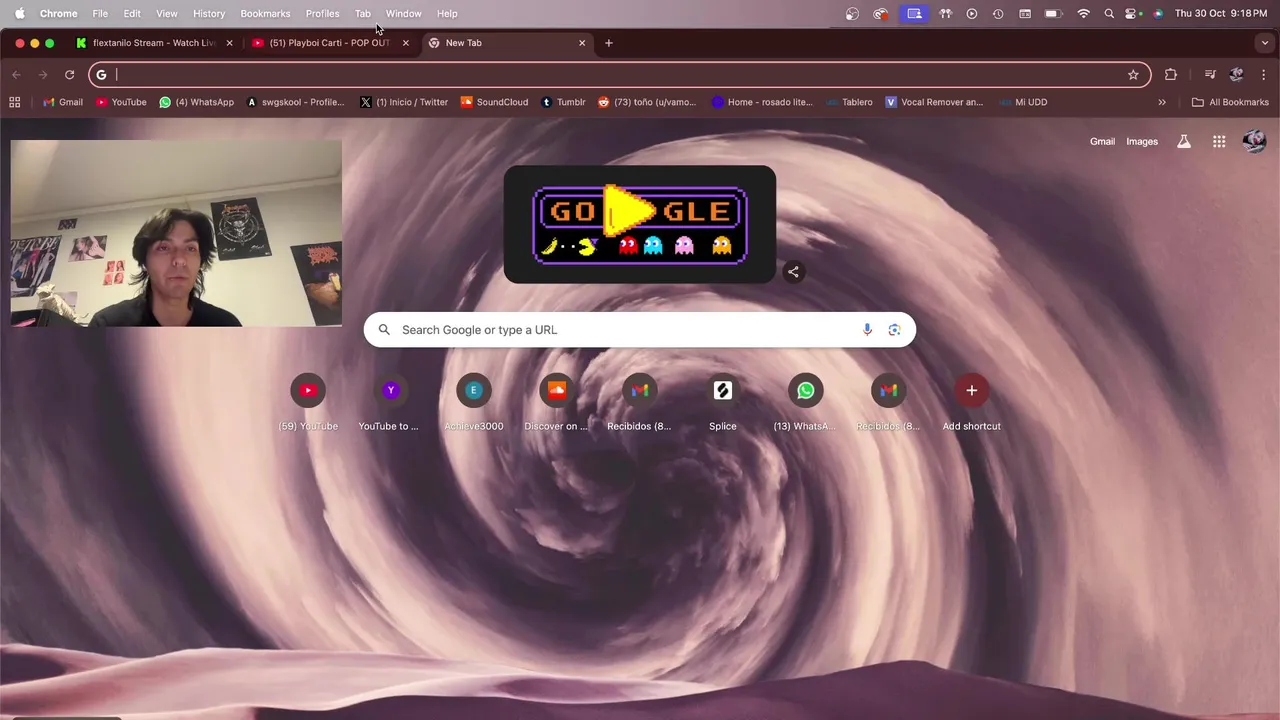Switch to the flextanilo Stream tab
The width and height of the screenshot is (1280, 720).
pos(153,43)
